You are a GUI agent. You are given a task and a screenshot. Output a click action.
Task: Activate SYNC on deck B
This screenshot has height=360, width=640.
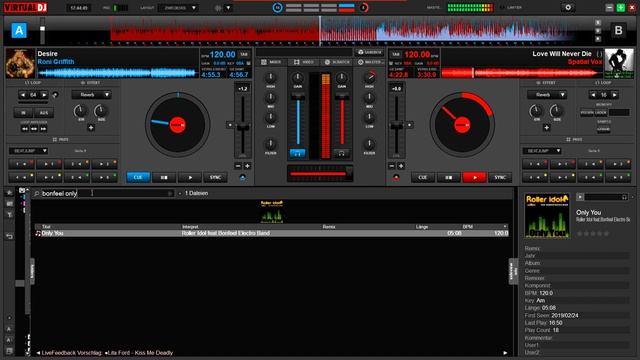pyautogui.click(x=500, y=178)
